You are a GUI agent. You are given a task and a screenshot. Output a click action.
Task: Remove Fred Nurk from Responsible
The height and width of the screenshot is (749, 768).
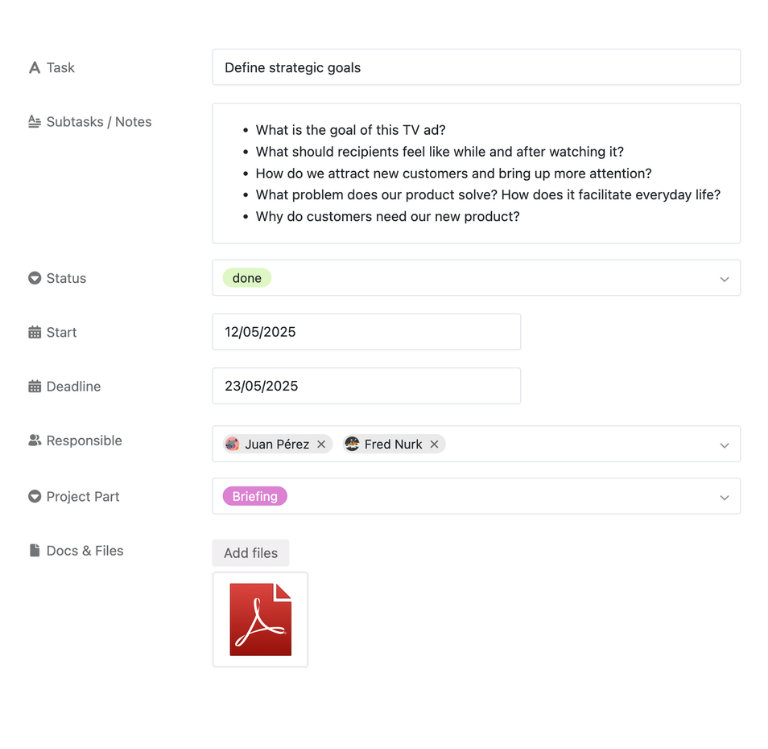(434, 444)
